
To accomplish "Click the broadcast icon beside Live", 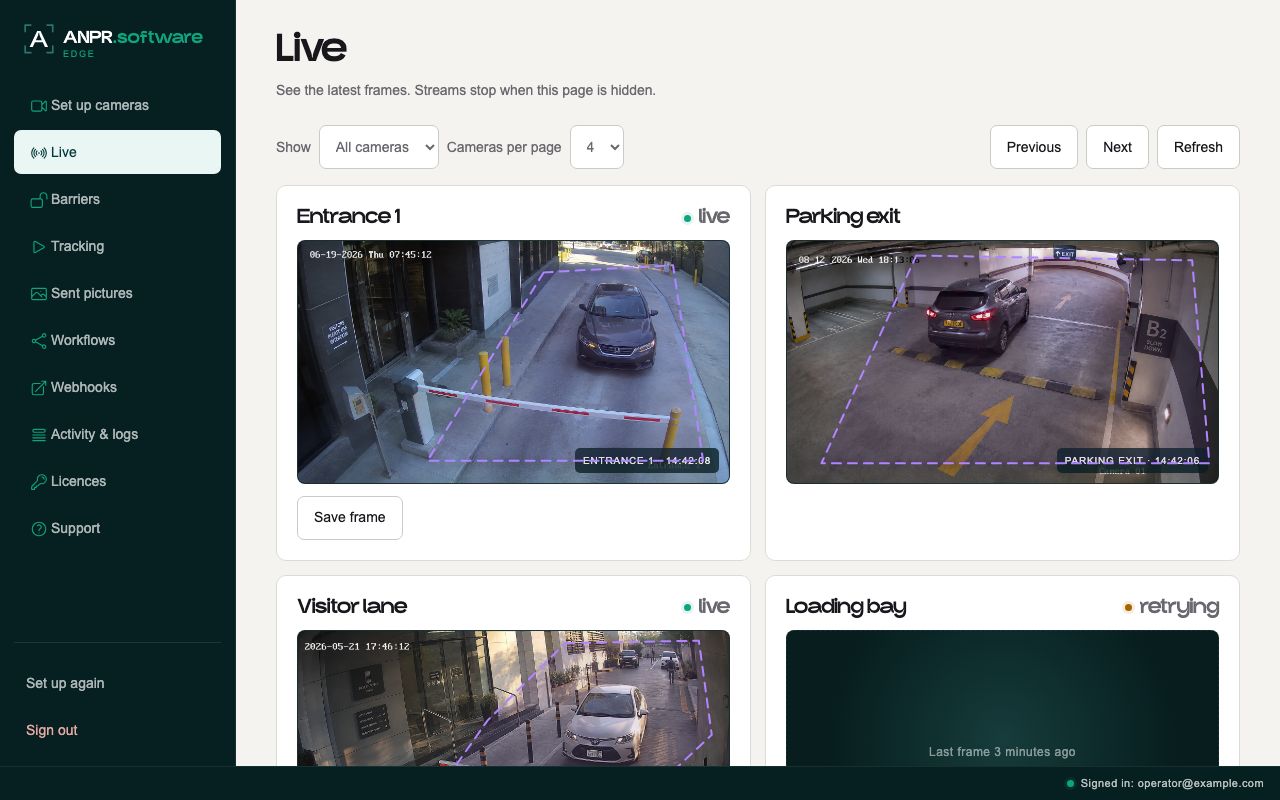I will tap(39, 153).
